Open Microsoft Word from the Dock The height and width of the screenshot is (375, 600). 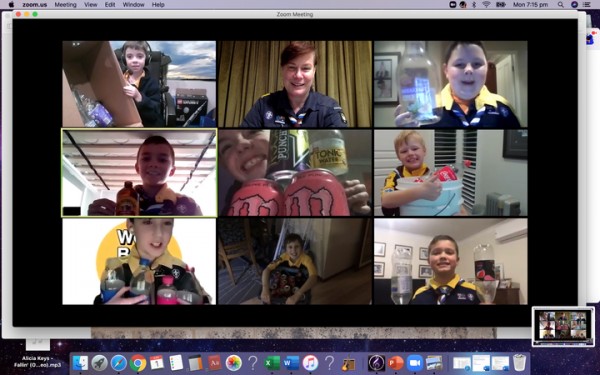[x=291, y=363]
